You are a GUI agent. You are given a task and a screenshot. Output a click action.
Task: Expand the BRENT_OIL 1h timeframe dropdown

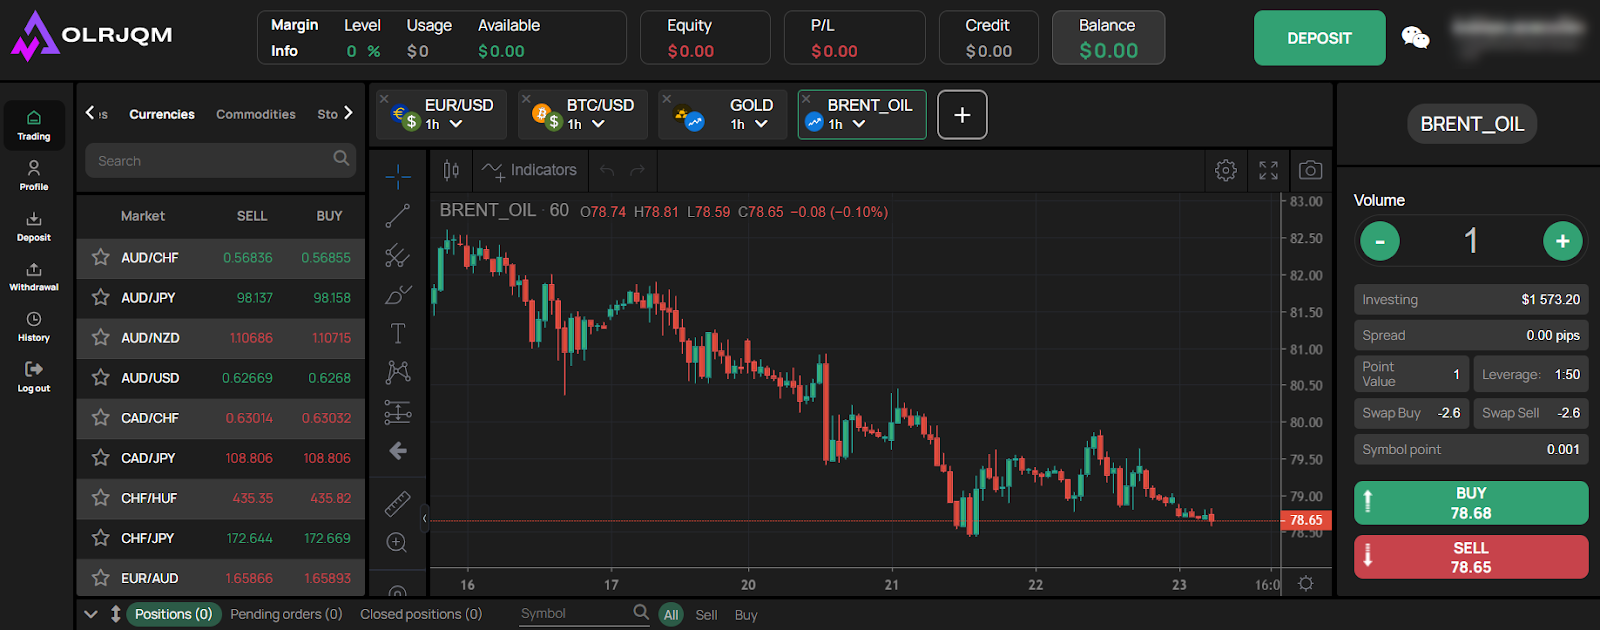pyautogui.click(x=859, y=125)
